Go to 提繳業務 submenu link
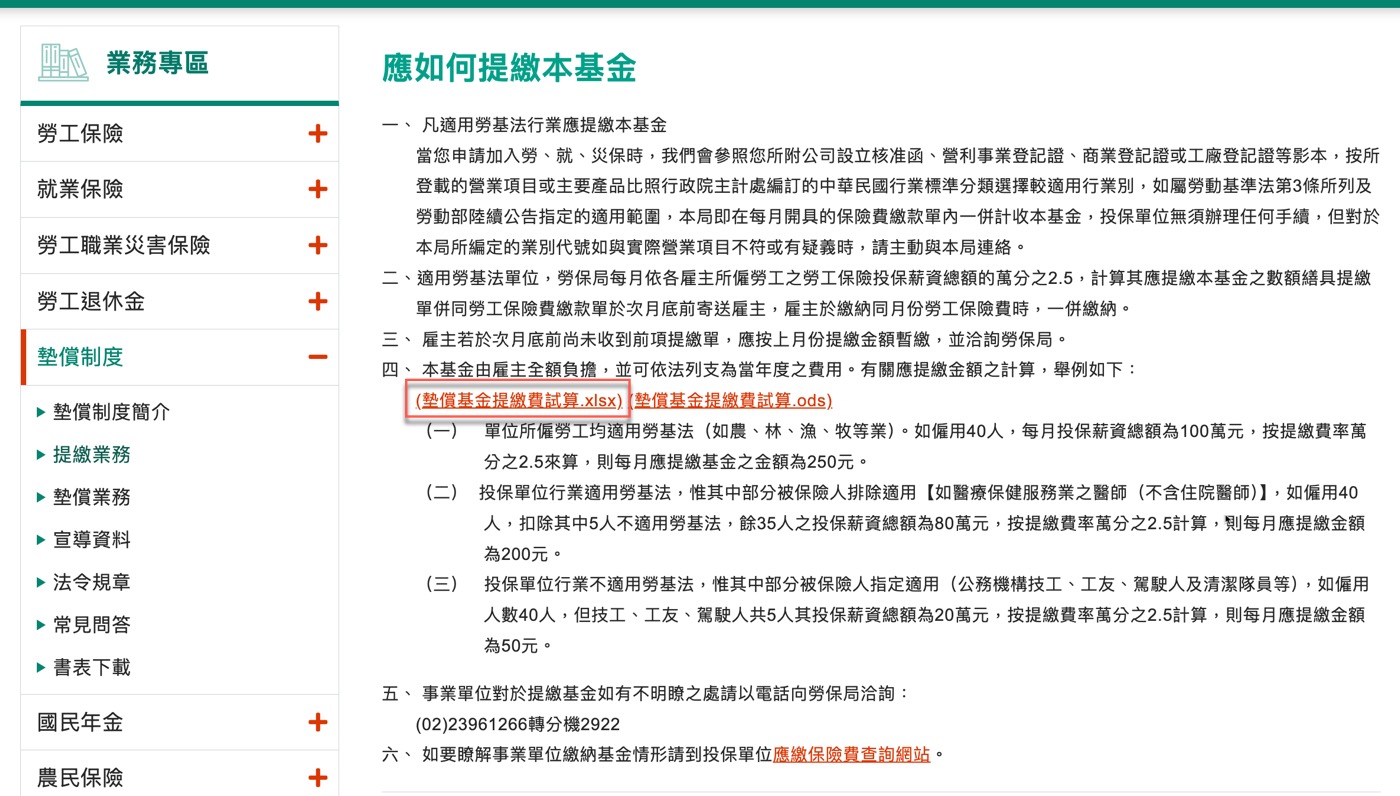 (91, 454)
